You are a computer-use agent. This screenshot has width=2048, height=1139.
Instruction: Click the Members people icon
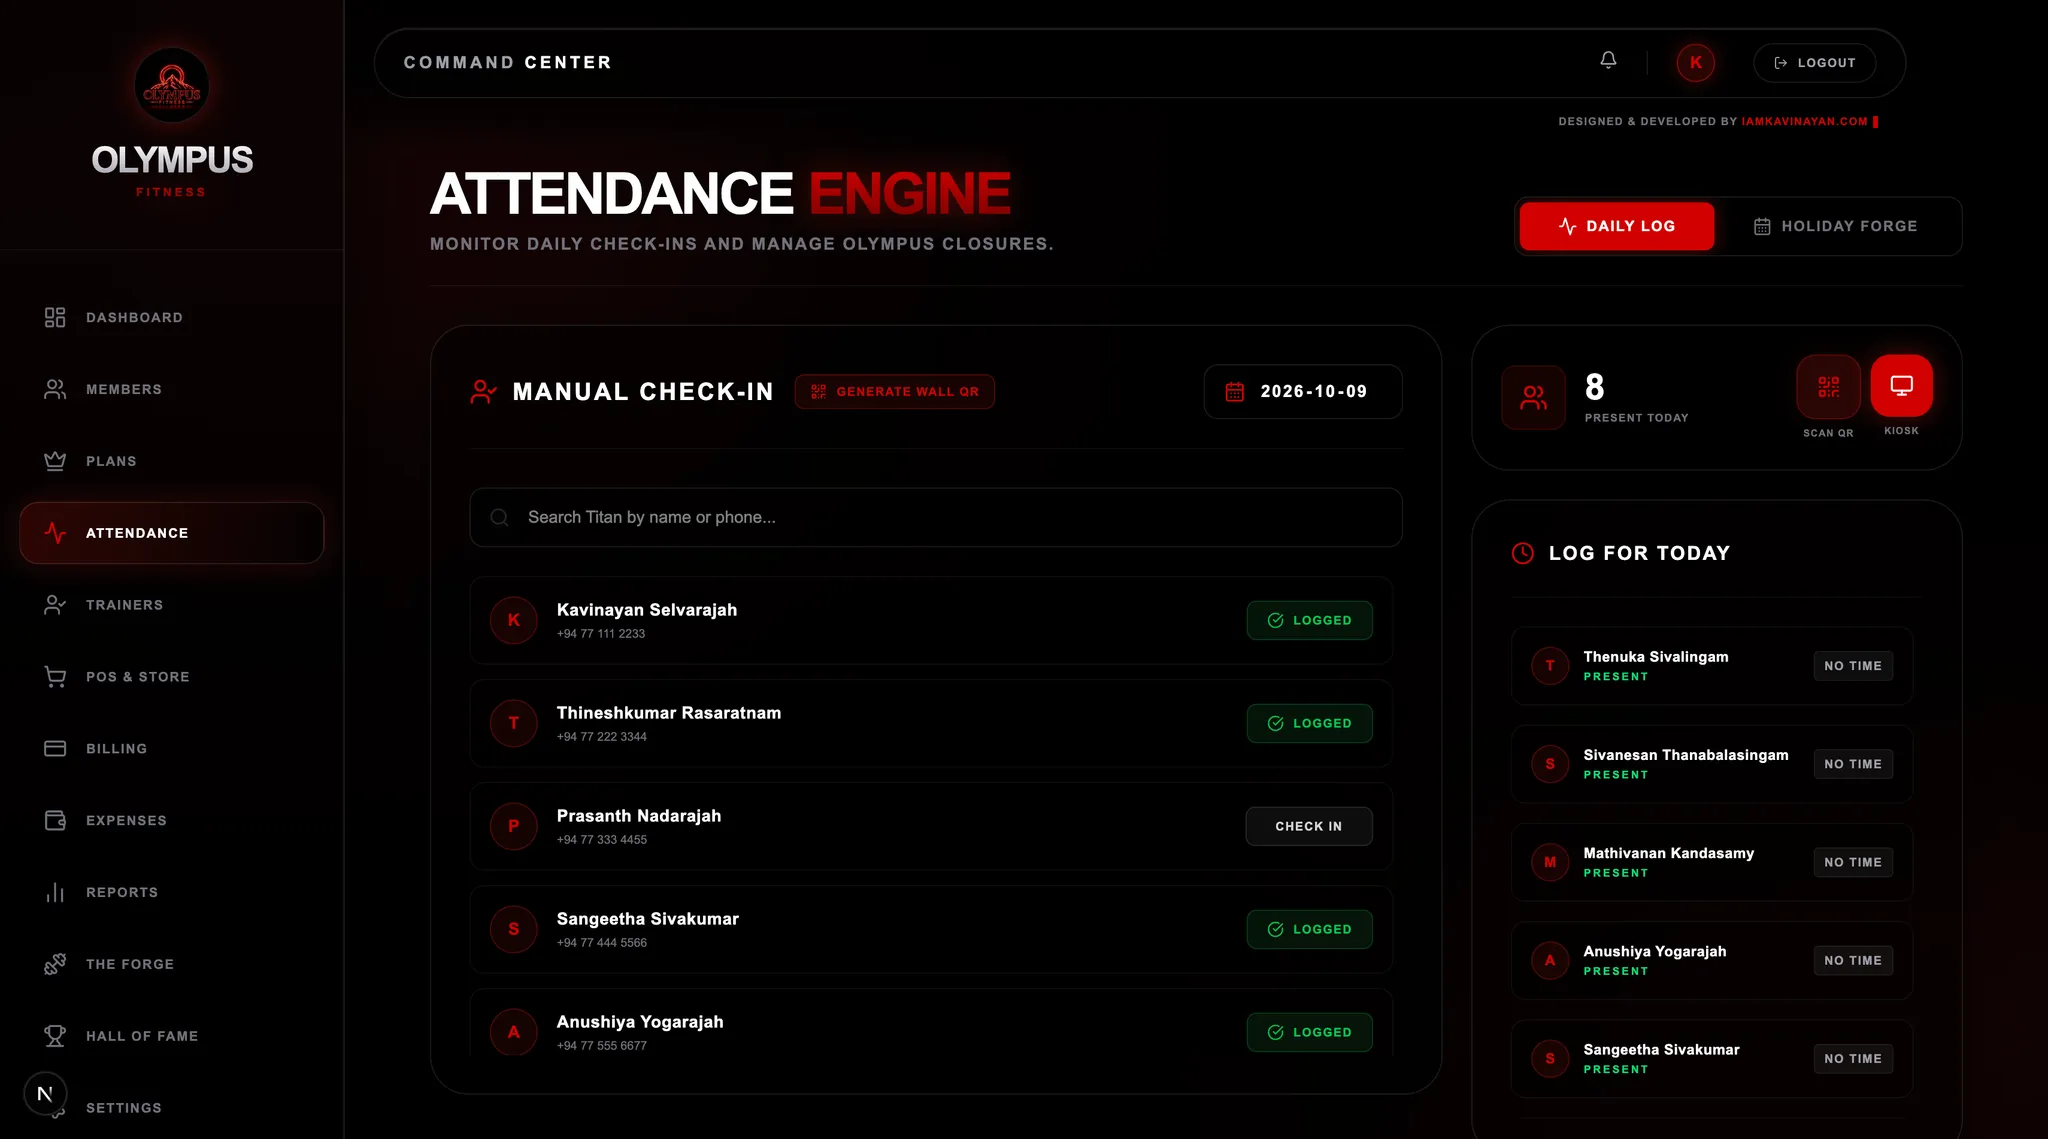(55, 389)
